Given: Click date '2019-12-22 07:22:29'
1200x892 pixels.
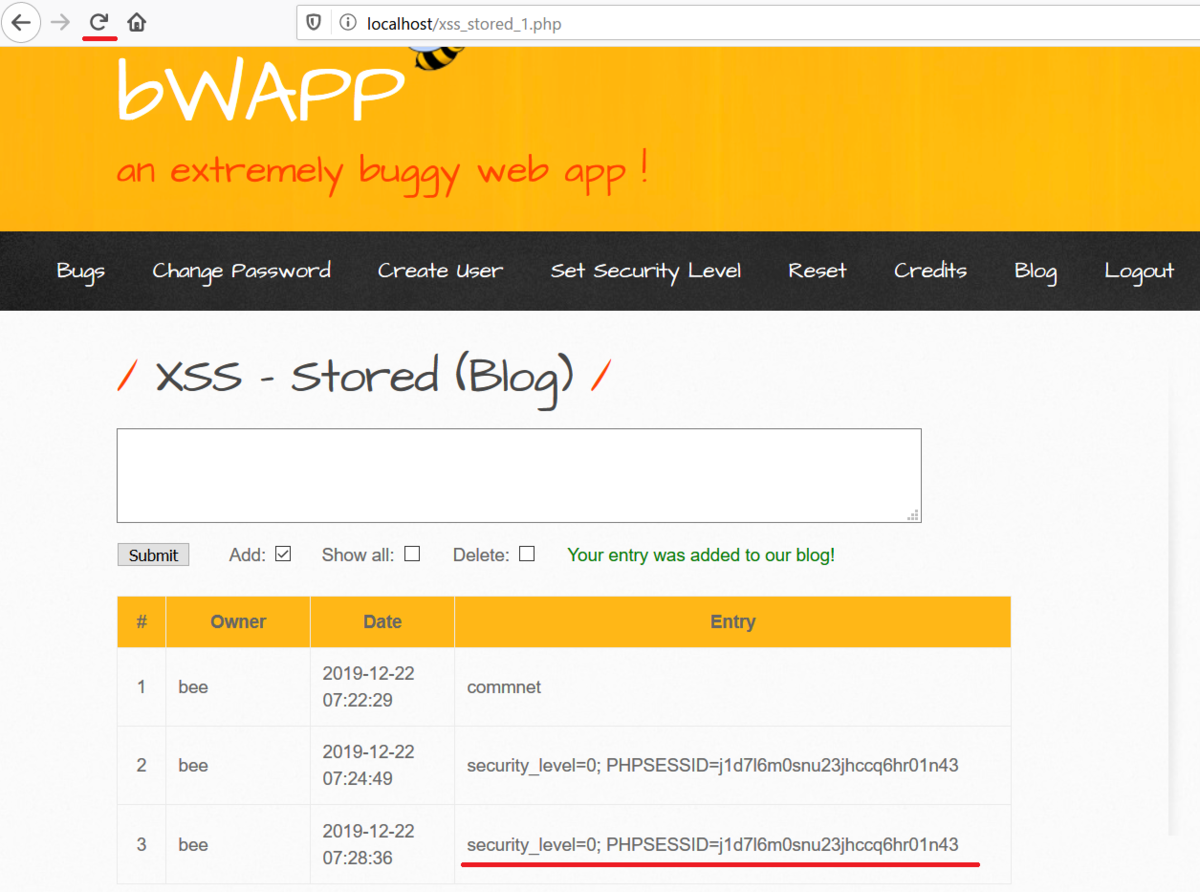Looking at the screenshot, I should (368, 687).
